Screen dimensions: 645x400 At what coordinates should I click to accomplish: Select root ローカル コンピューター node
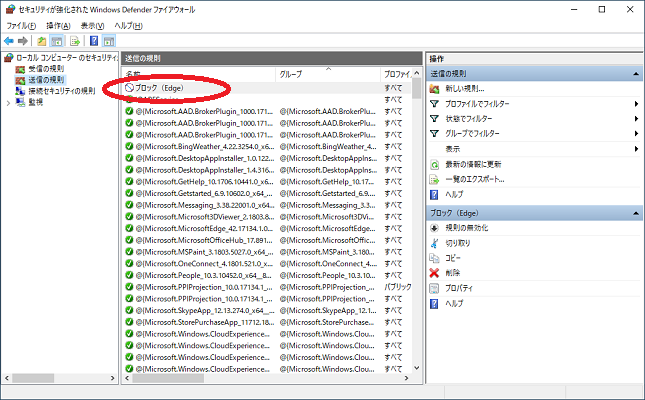coord(67,58)
